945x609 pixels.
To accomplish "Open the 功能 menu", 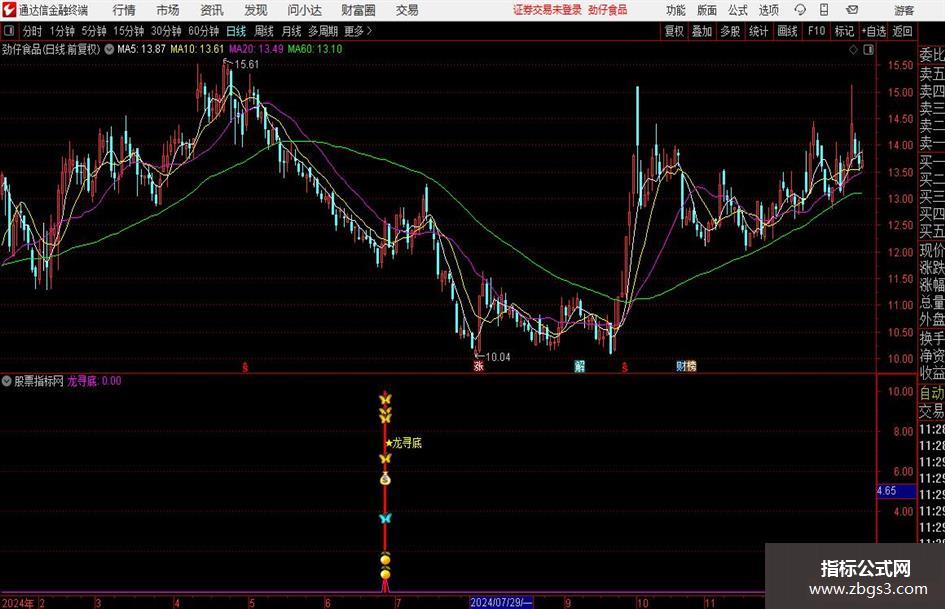I will click(676, 10).
